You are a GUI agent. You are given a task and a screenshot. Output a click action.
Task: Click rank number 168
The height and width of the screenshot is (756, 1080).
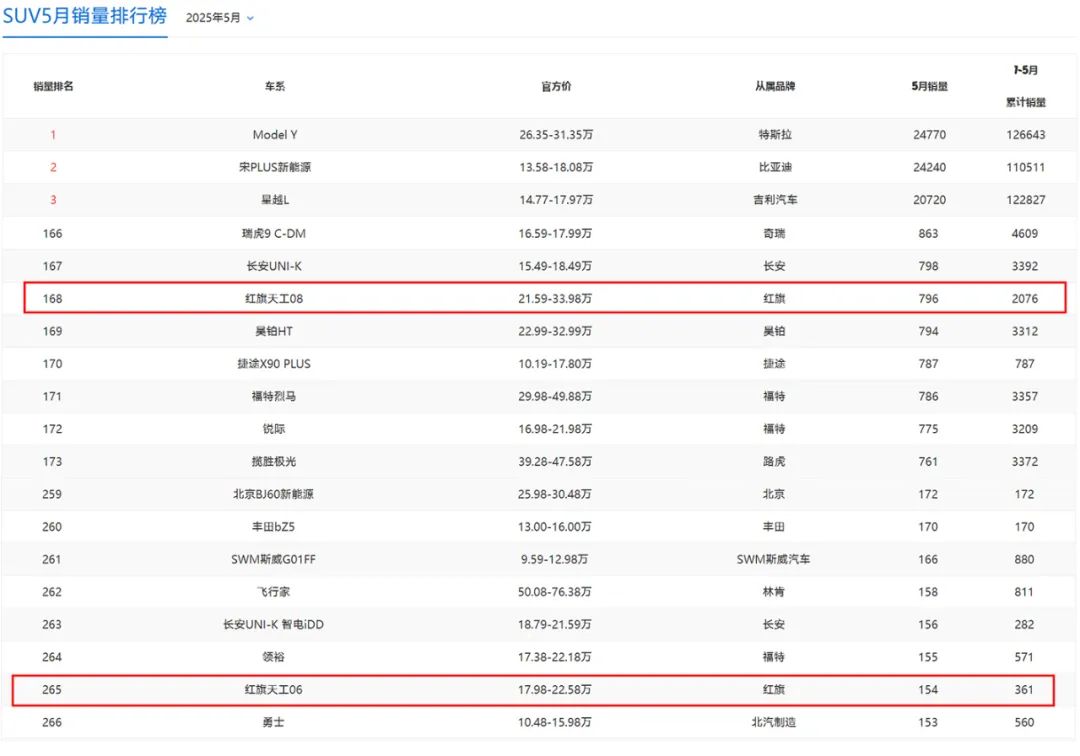52,299
